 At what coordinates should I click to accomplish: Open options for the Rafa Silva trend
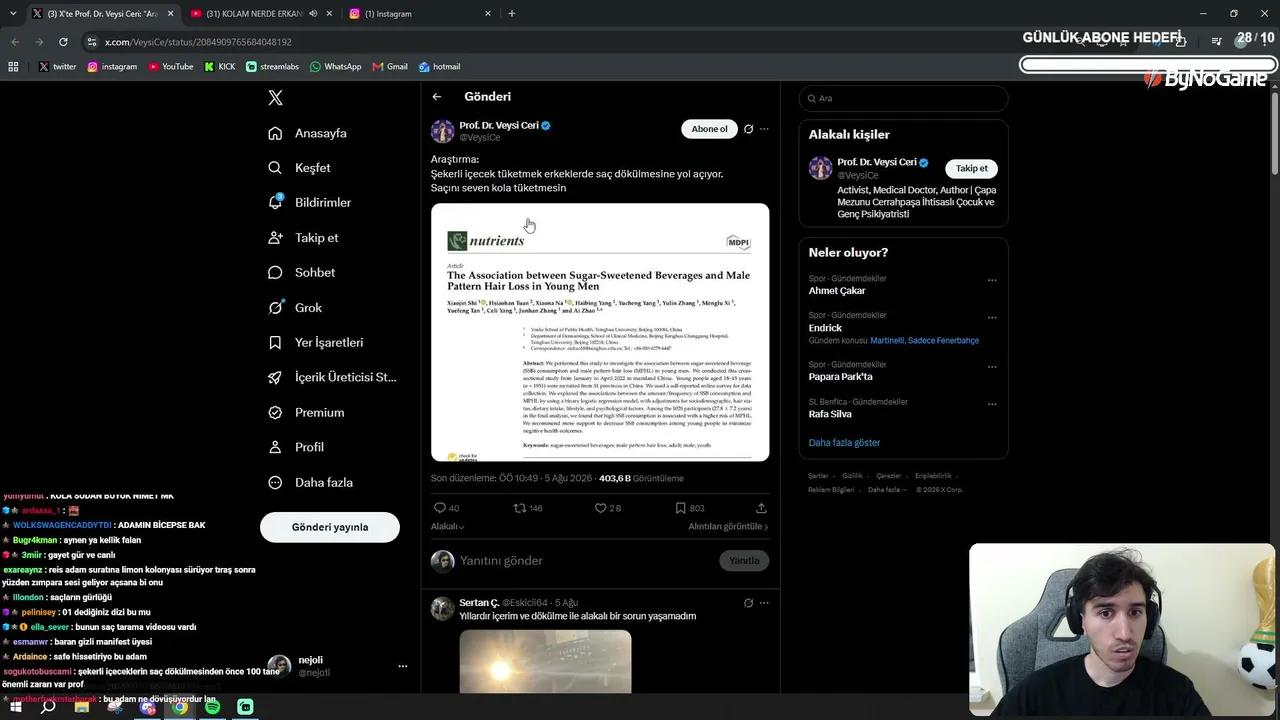click(x=992, y=404)
